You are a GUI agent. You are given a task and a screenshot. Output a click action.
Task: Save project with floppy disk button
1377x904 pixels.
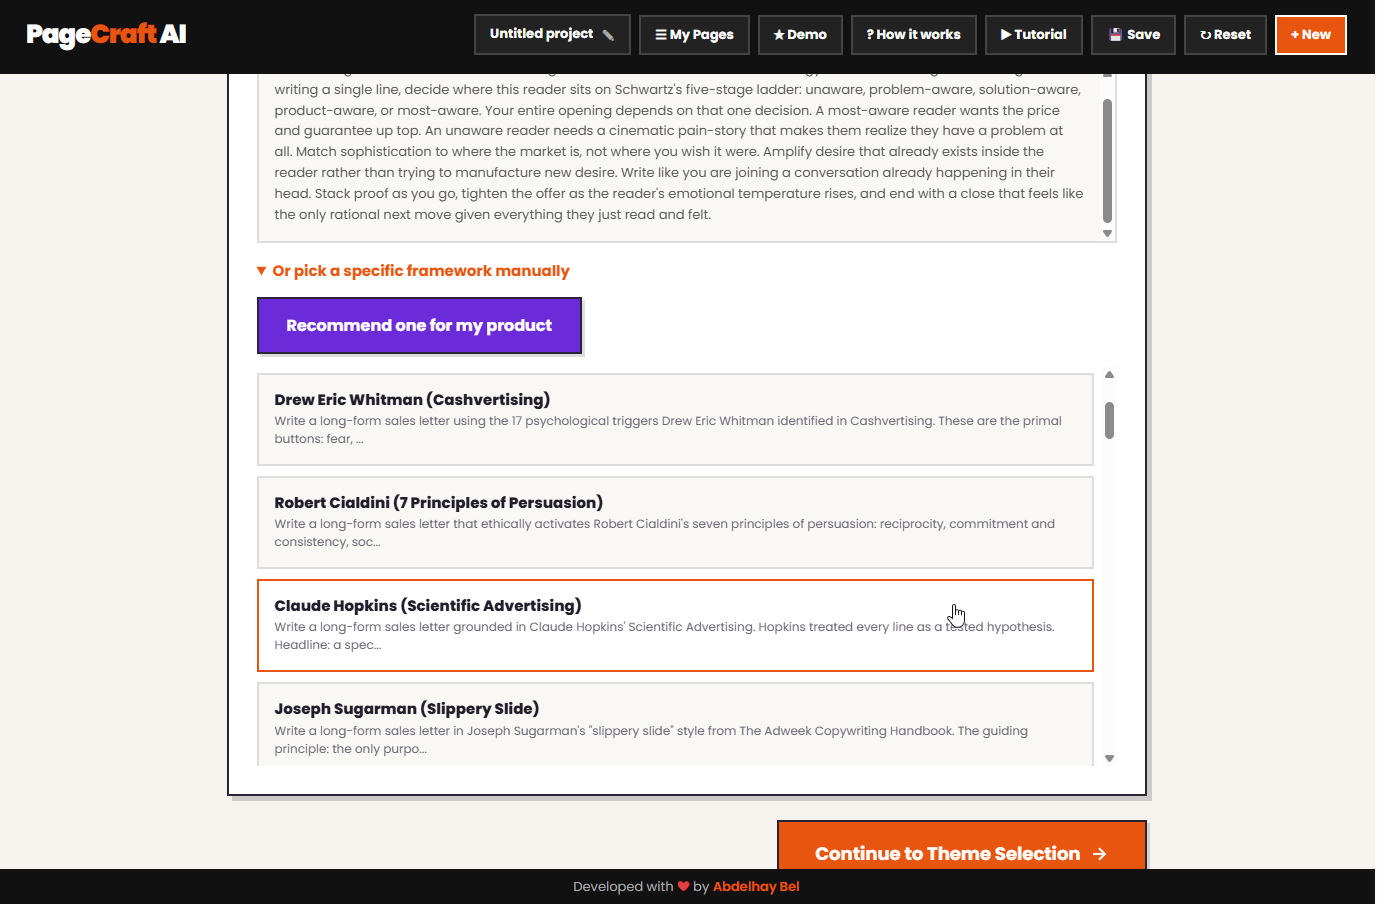click(x=1133, y=35)
